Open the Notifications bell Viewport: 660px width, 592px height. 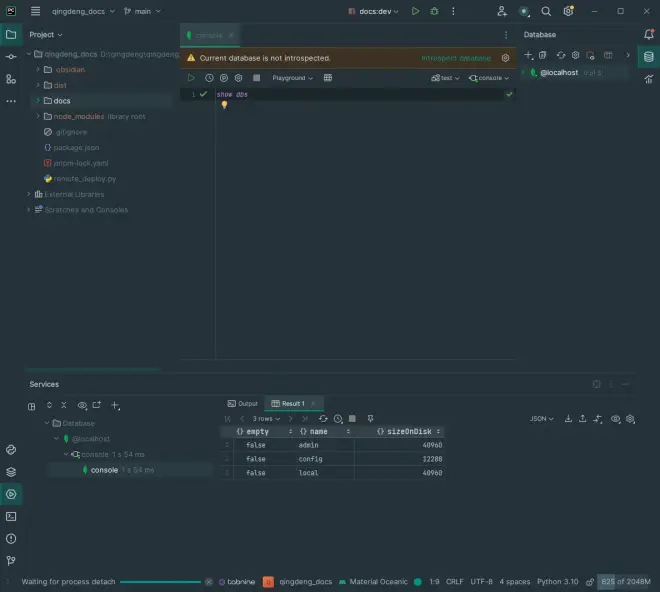(x=649, y=34)
